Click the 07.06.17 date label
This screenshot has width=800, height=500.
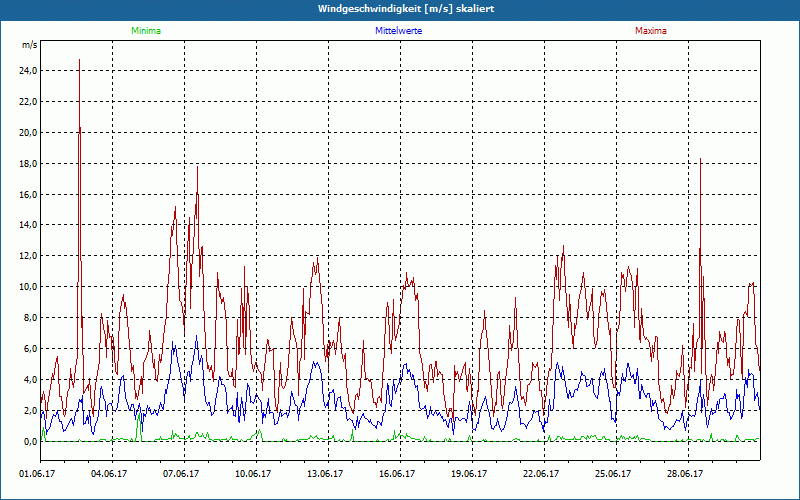pyautogui.click(x=181, y=474)
